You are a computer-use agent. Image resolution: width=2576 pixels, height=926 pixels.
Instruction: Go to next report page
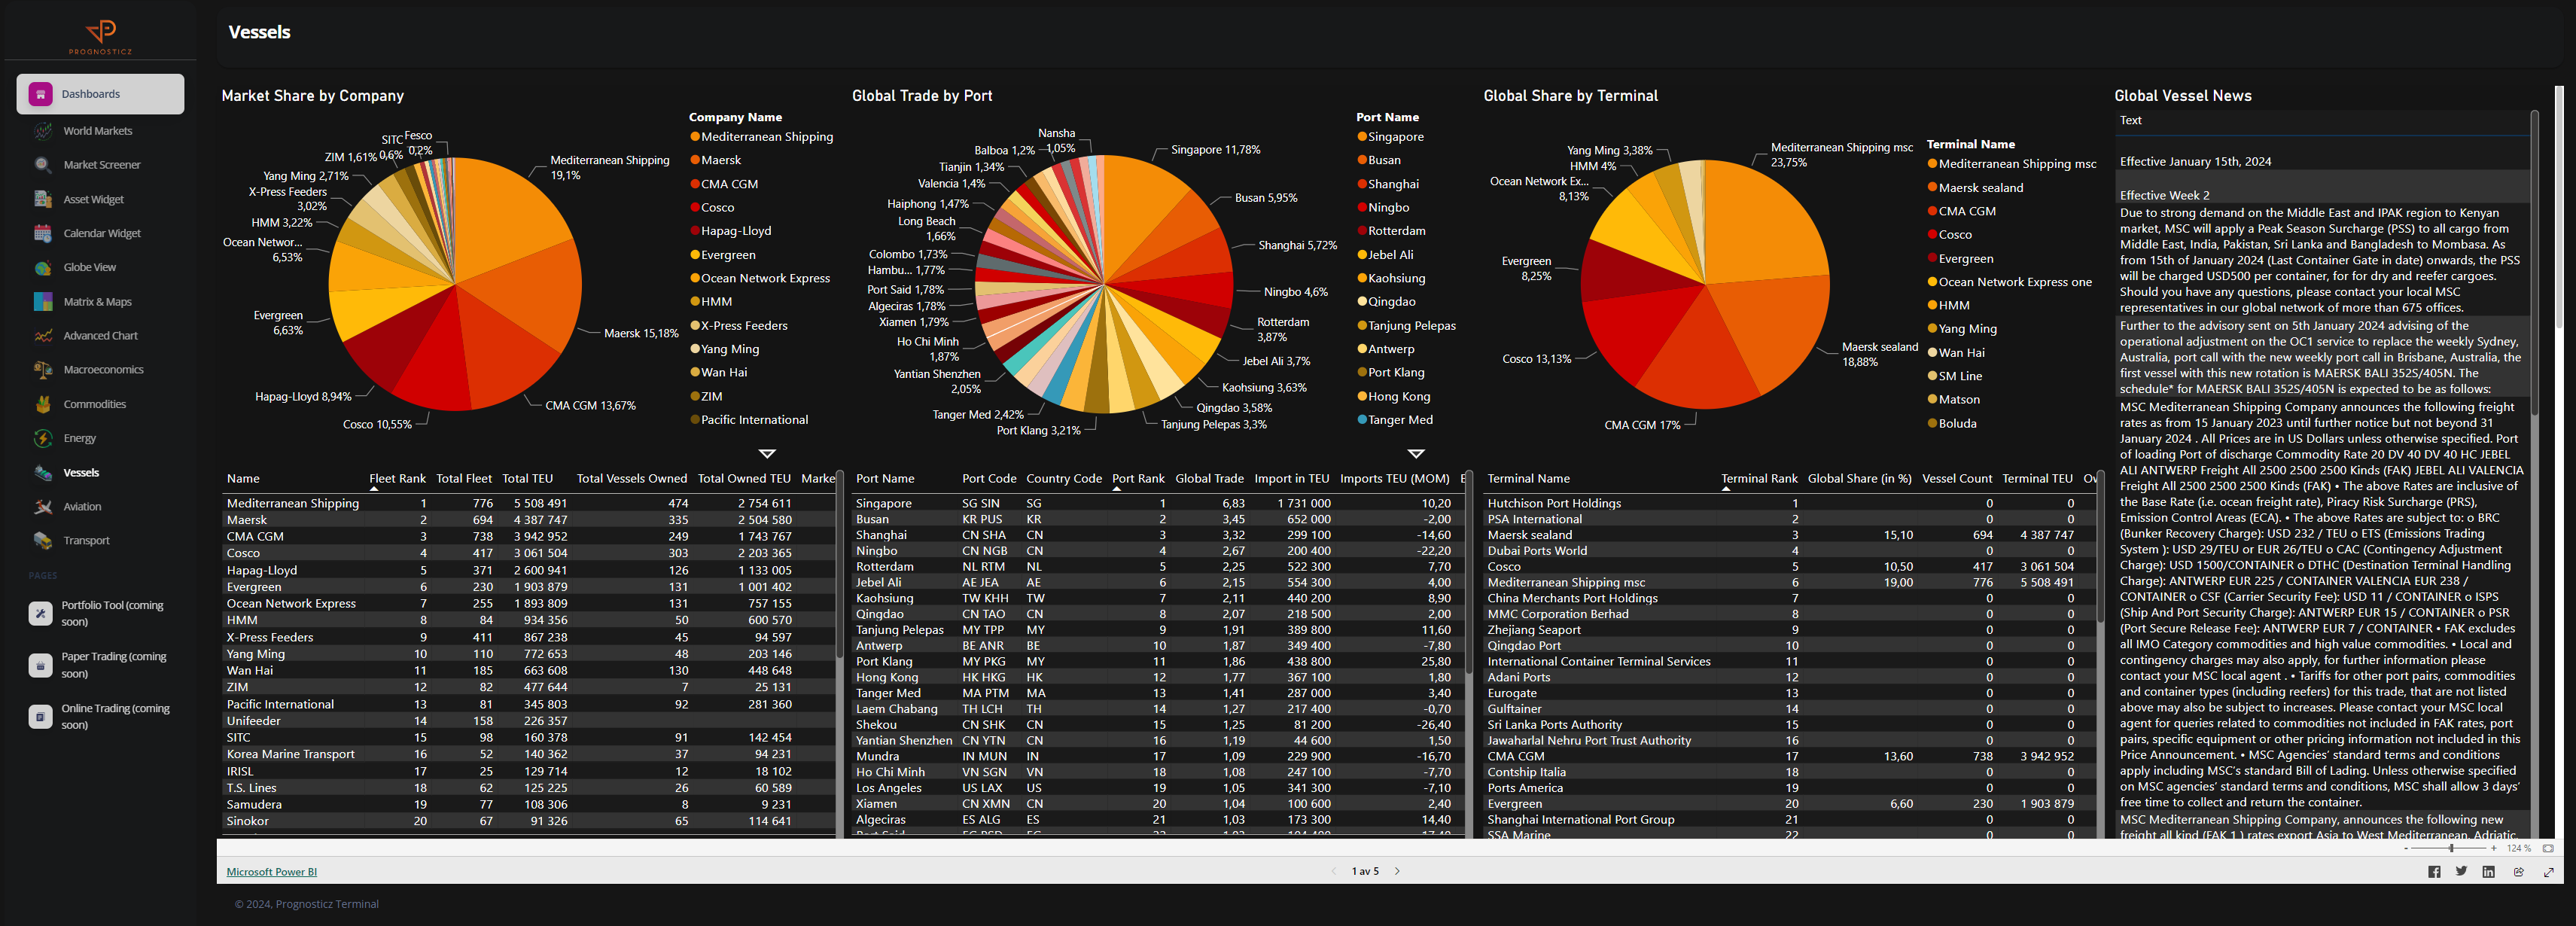[x=1397, y=871]
